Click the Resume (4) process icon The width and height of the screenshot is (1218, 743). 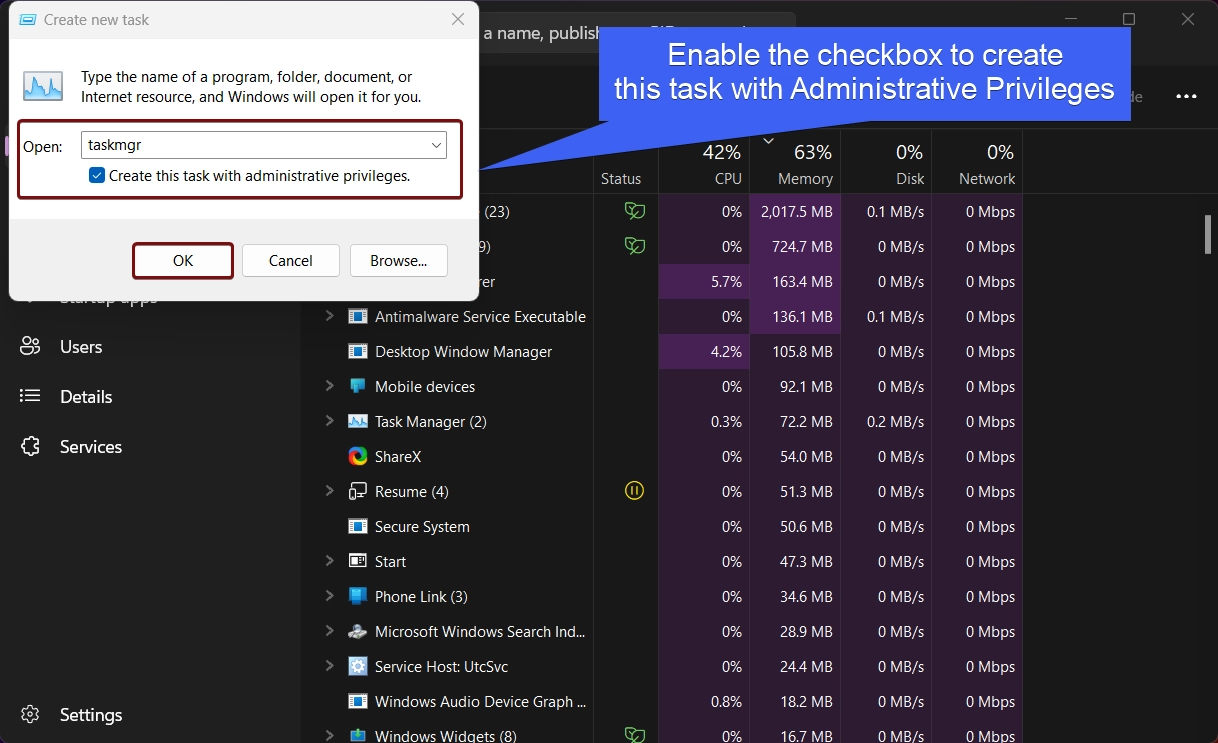coord(358,492)
